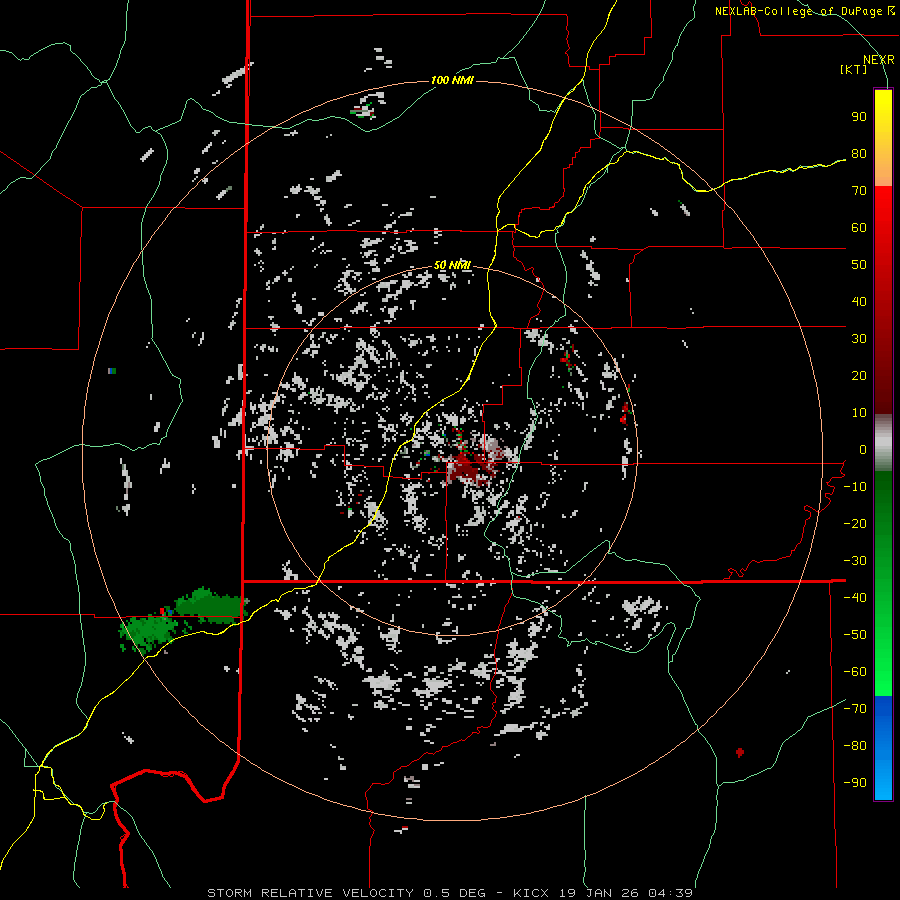The image size is (900, 900).
Task: Click the "-80" value on the velocity scale
Action: tap(855, 746)
